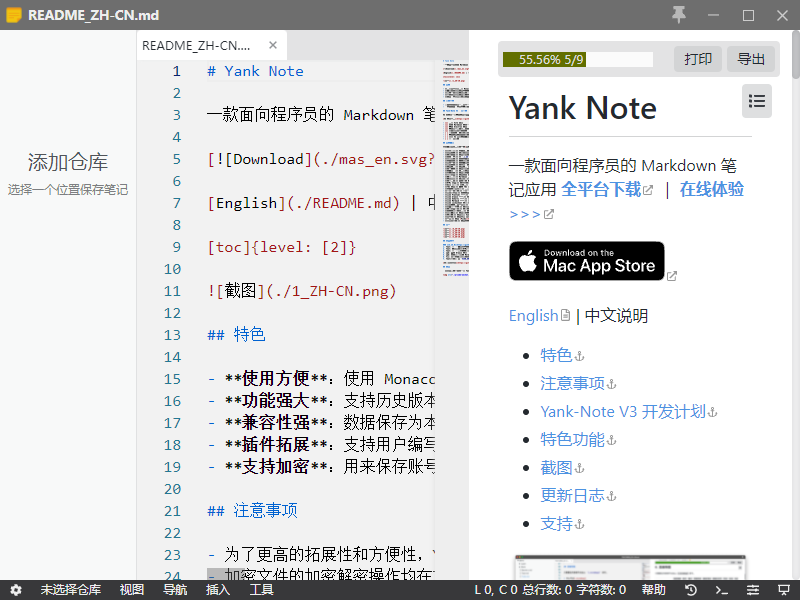Open version history using the clock icon
Viewport: 800px width, 600px height.
tap(691, 589)
